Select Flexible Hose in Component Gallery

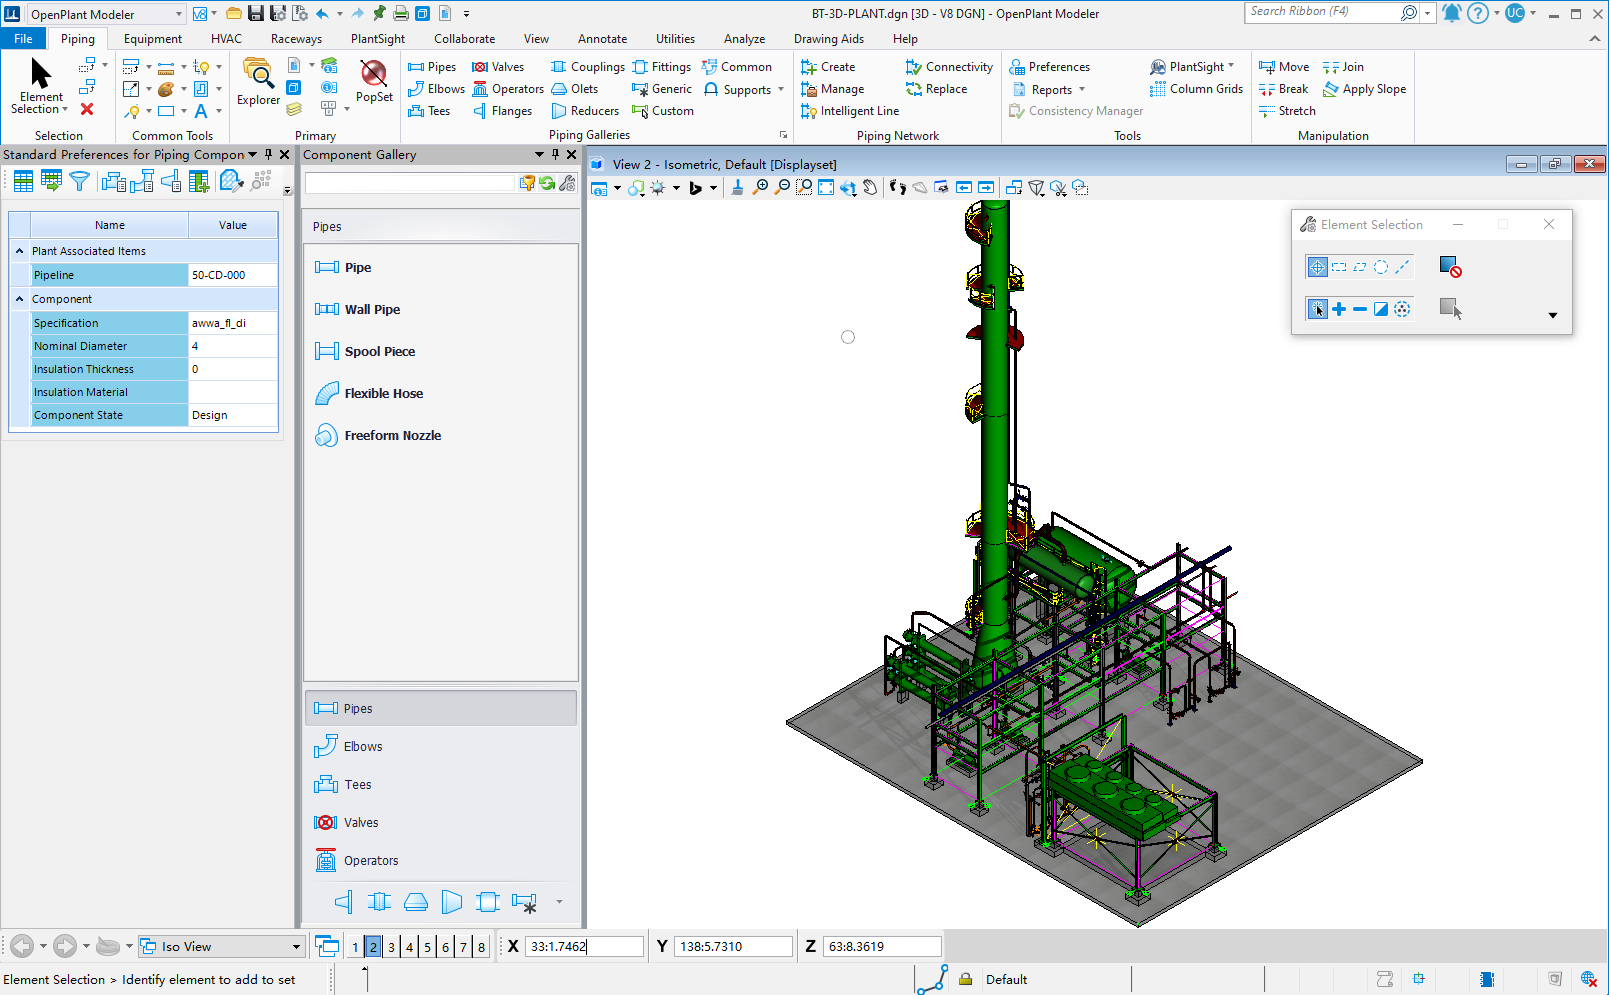pyautogui.click(x=370, y=393)
